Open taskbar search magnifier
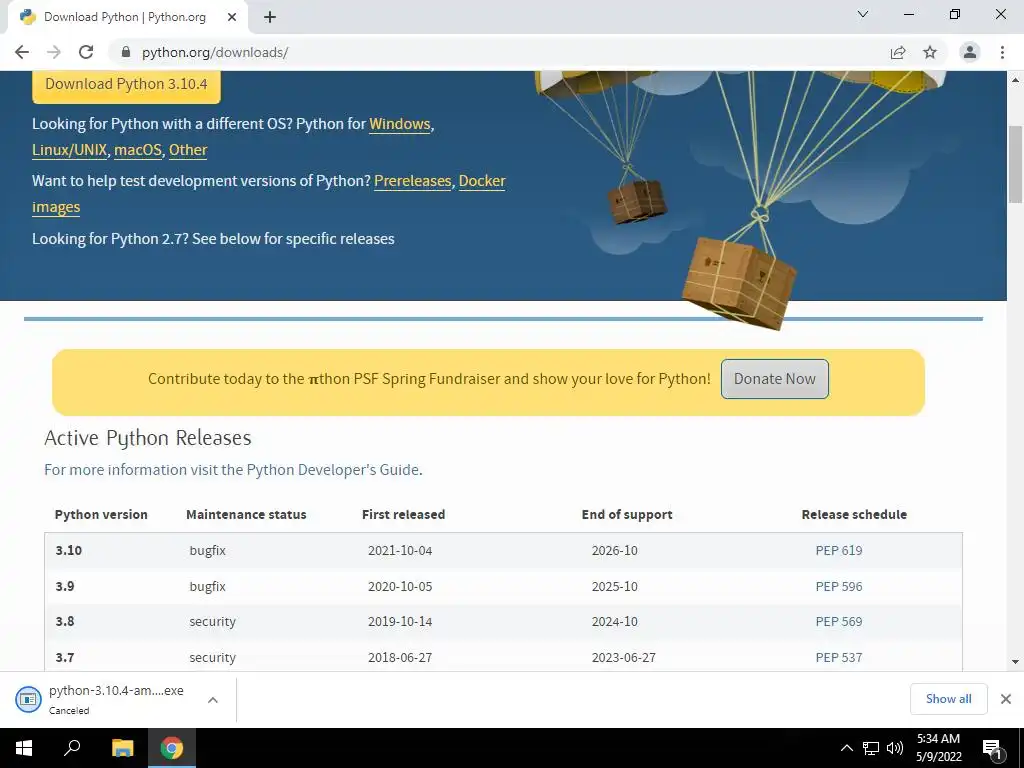 click(x=72, y=748)
